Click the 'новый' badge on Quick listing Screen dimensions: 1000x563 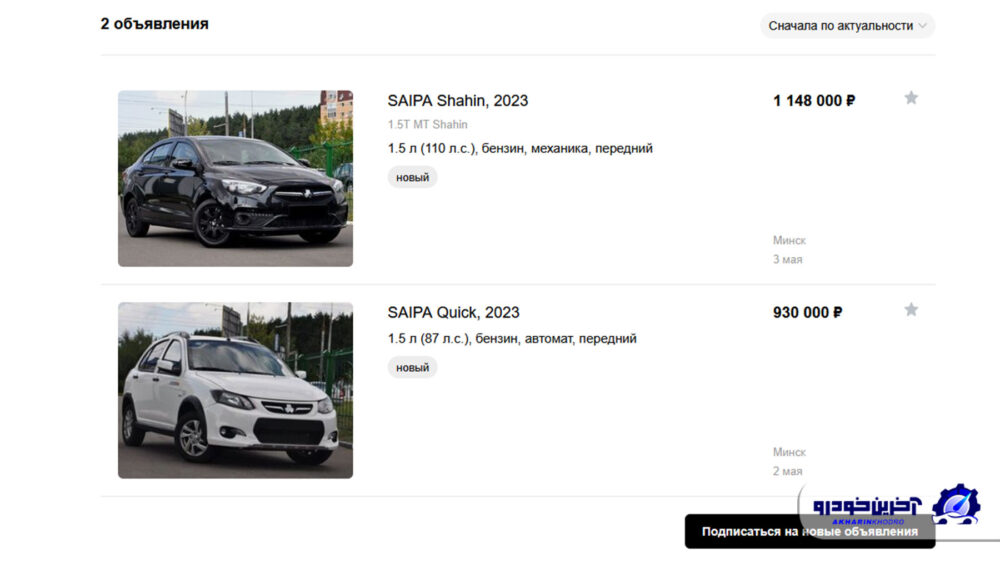413,367
